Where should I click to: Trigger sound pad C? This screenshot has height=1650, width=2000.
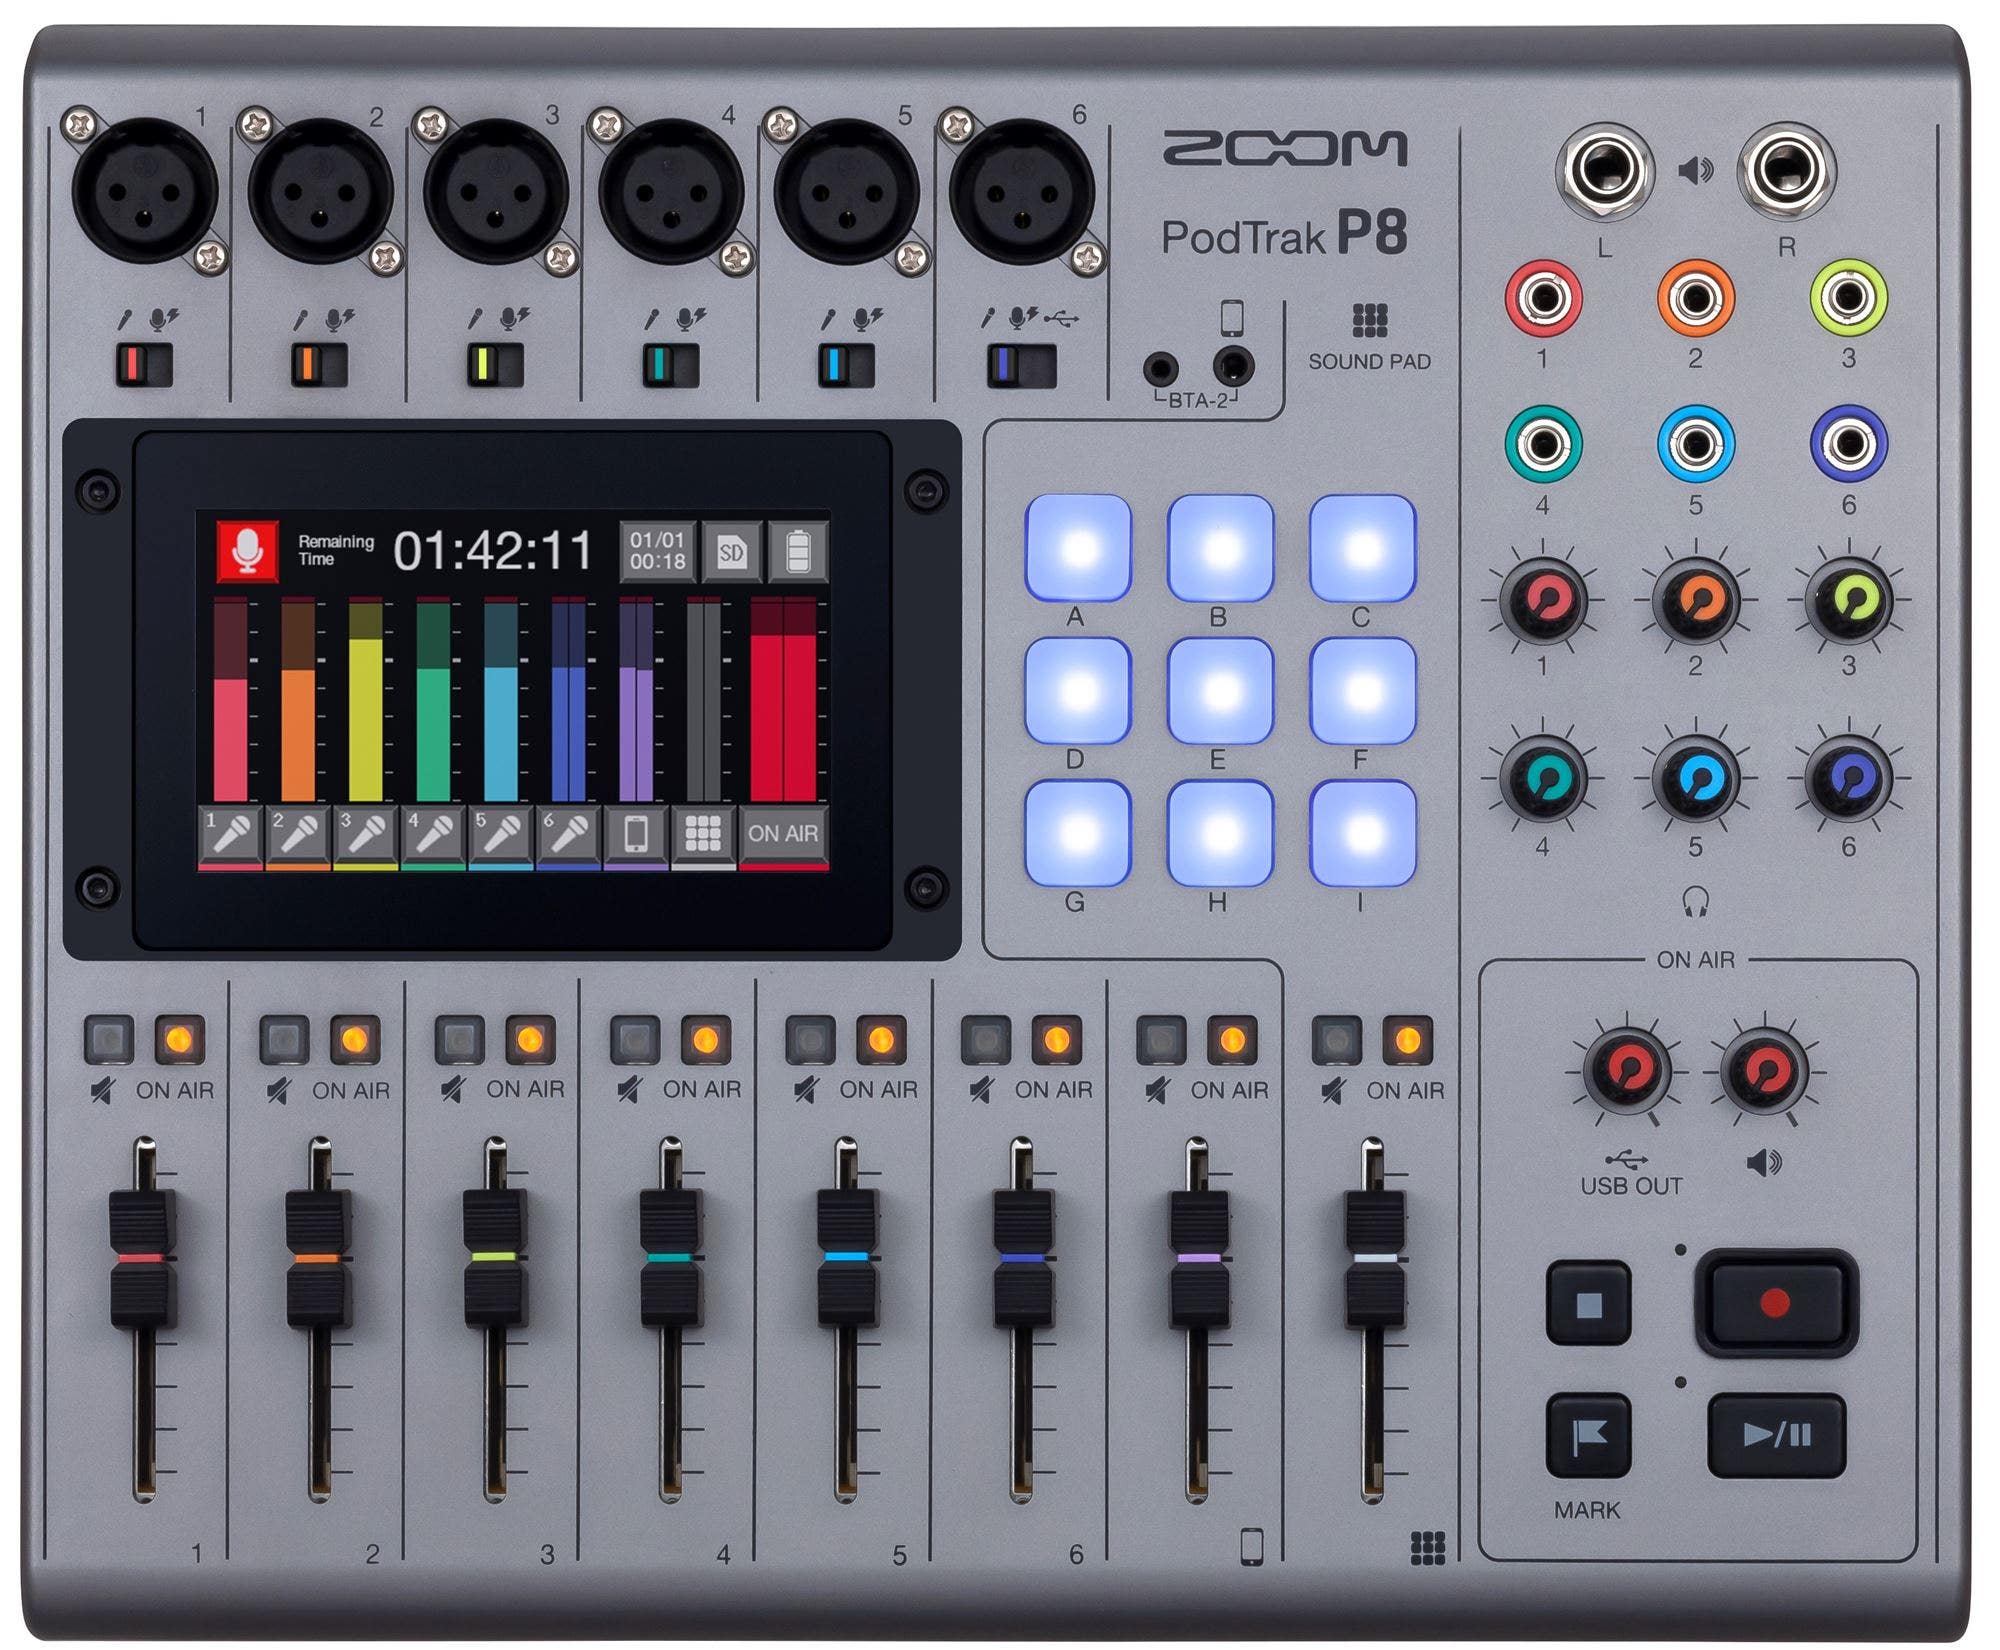pyautogui.click(x=1362, y=548)
